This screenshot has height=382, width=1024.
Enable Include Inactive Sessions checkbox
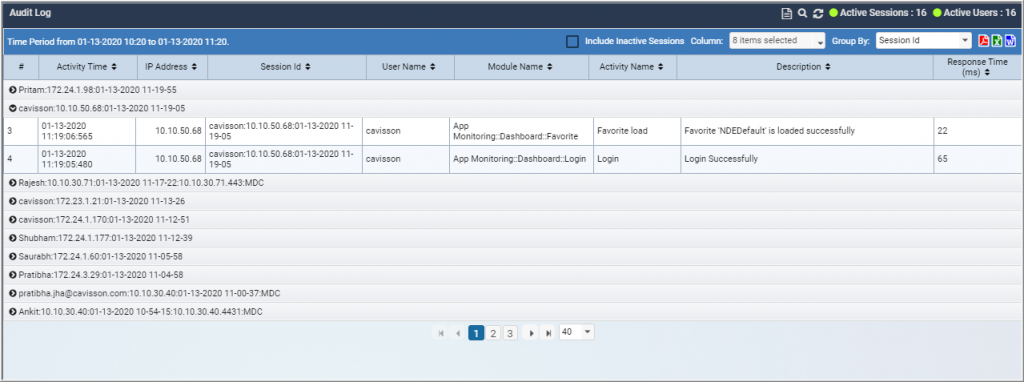coord(572,41)
